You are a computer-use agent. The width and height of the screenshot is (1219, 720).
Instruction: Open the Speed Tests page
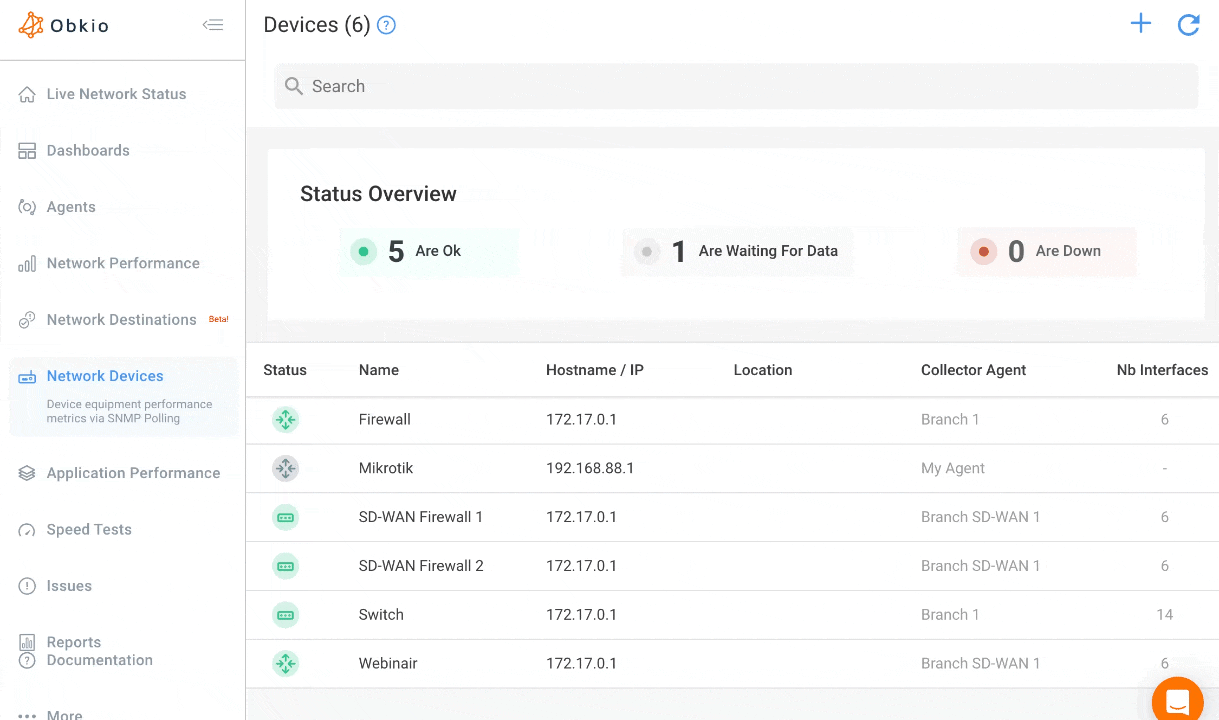tap(89, 530)
